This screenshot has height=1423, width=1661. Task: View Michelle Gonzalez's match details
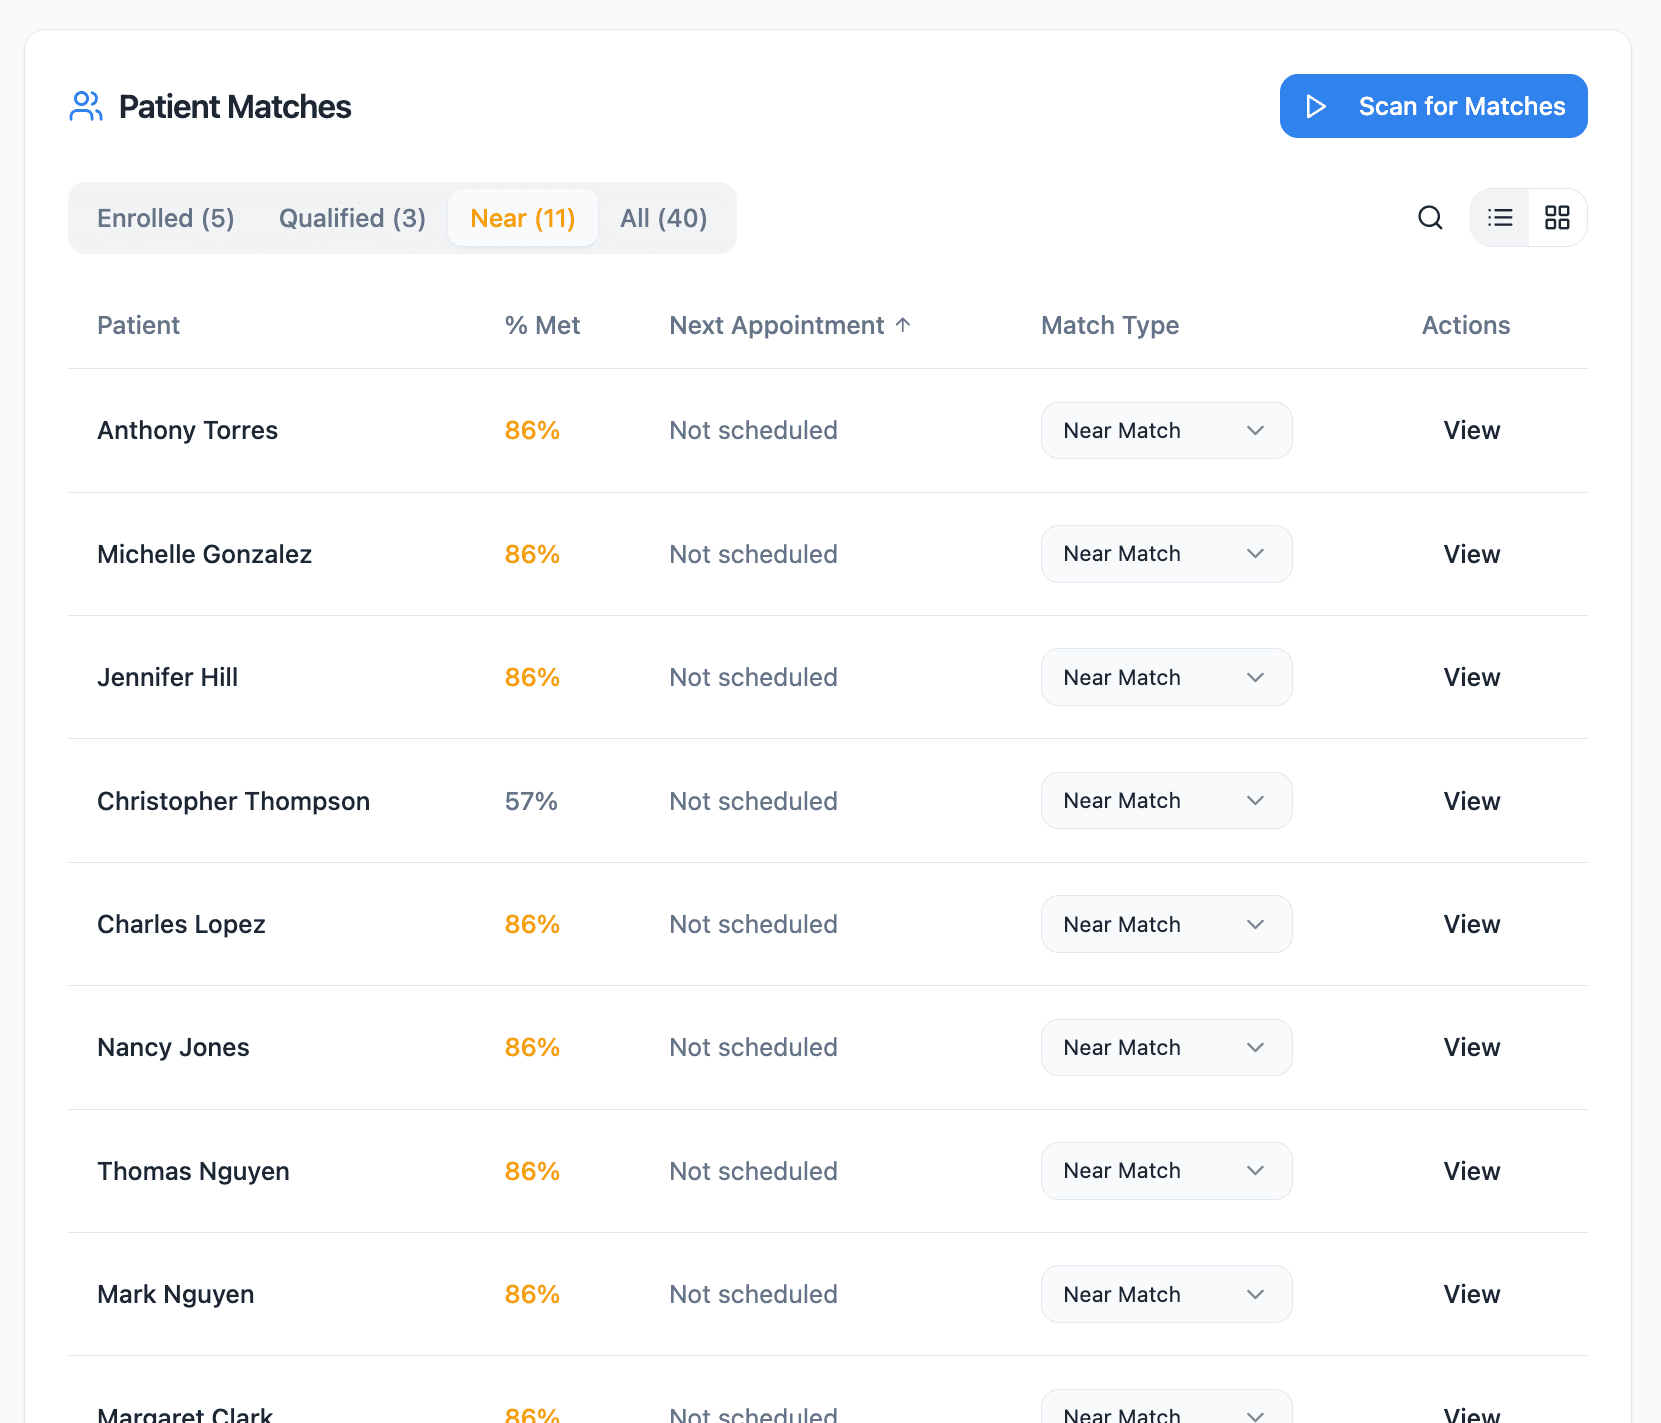(x=1472, y=554)
